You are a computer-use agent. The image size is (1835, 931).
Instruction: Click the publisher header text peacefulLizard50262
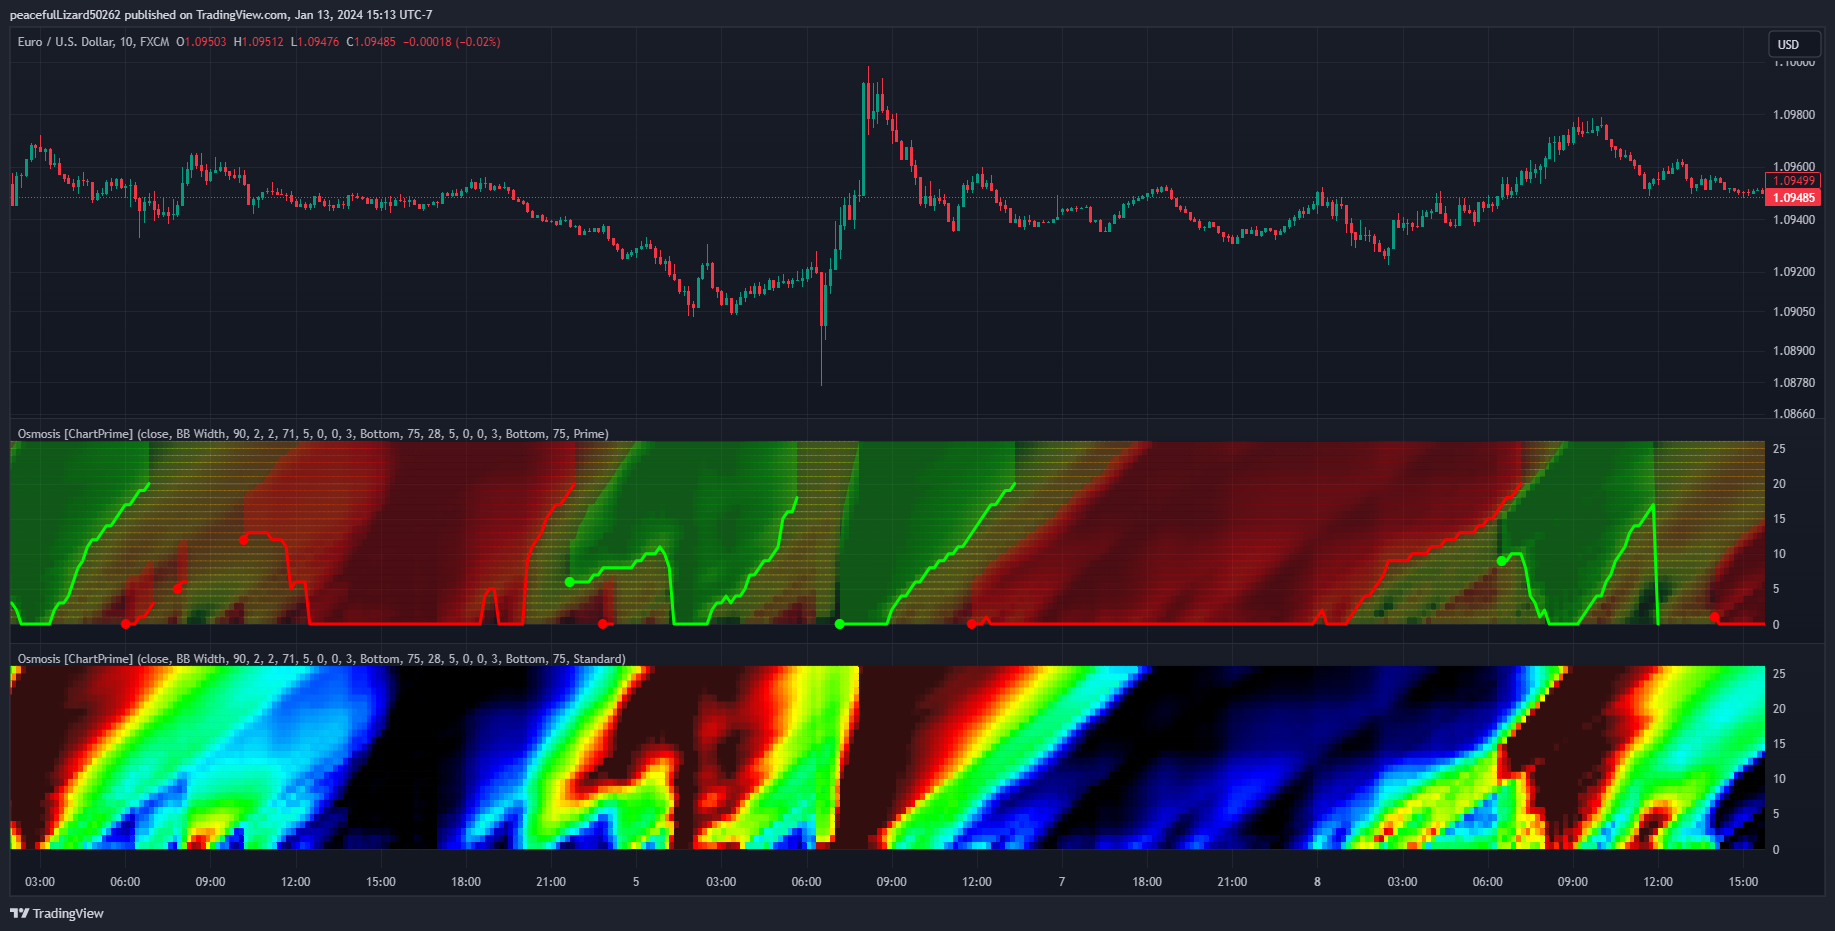pyautogui.click(x=65, y=15)
